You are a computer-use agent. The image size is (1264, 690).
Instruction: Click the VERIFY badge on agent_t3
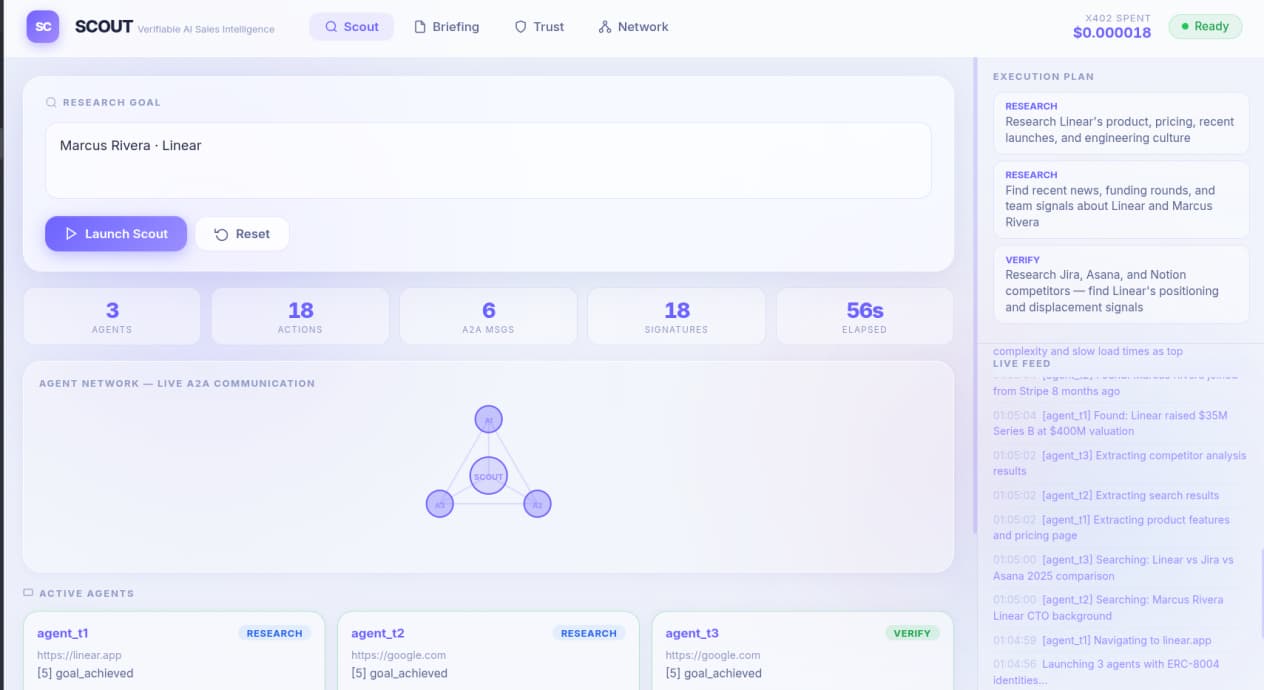coord(912,633)
